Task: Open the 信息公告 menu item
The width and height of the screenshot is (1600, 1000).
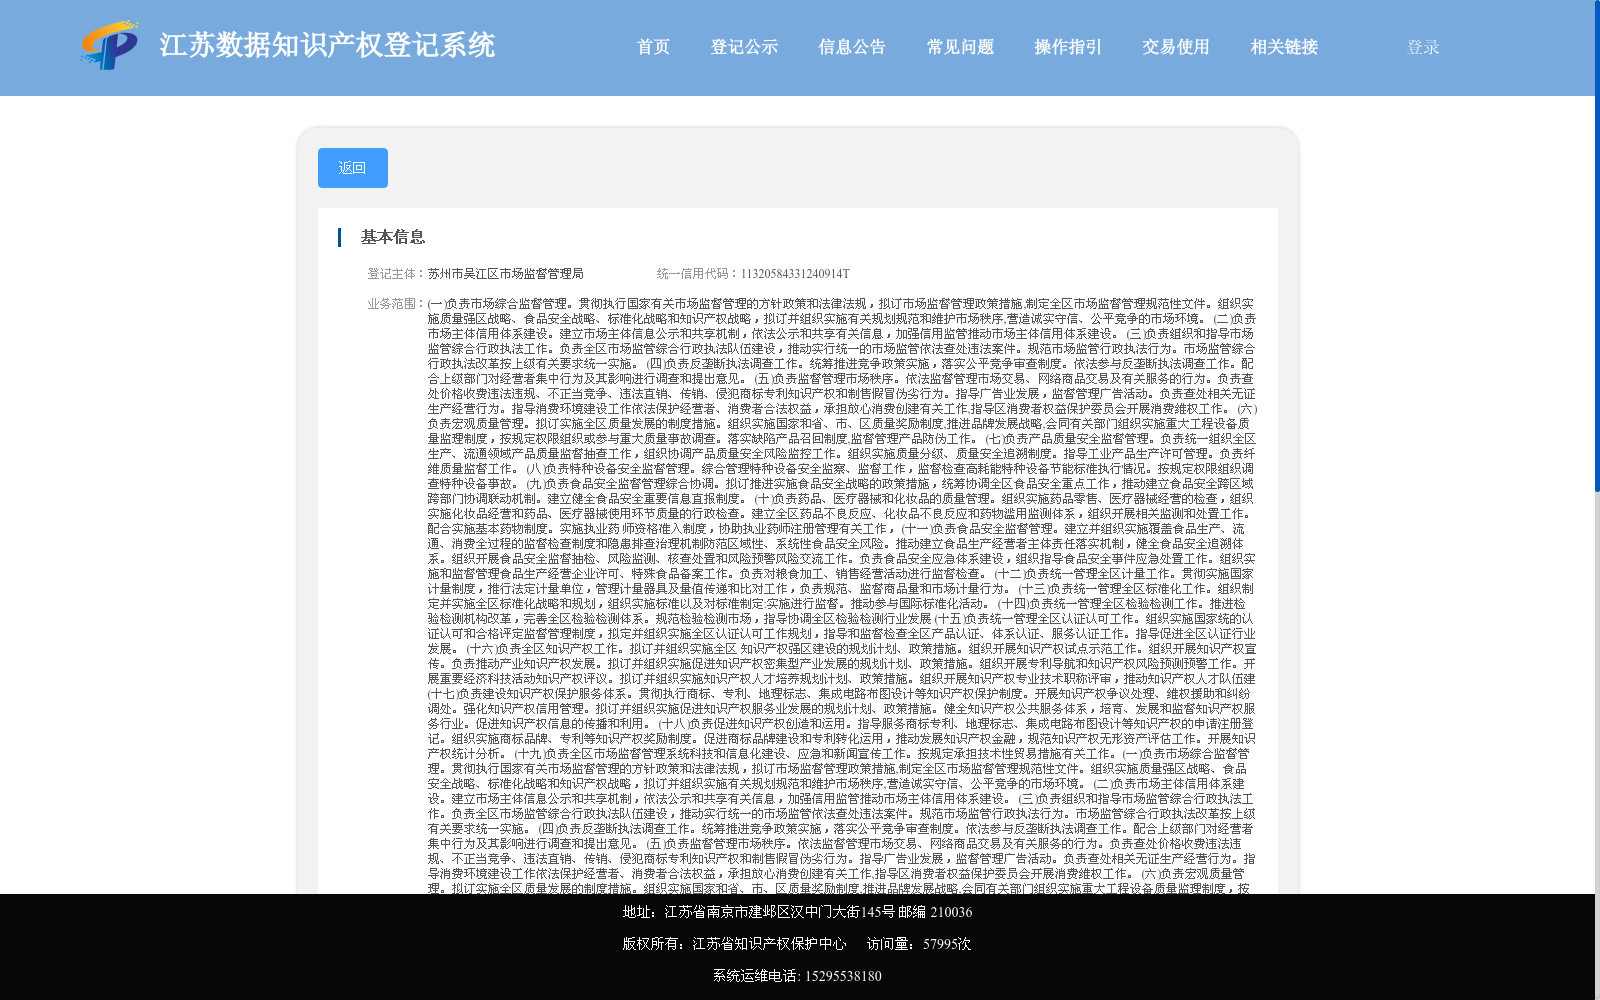Action: coord(853,47)
